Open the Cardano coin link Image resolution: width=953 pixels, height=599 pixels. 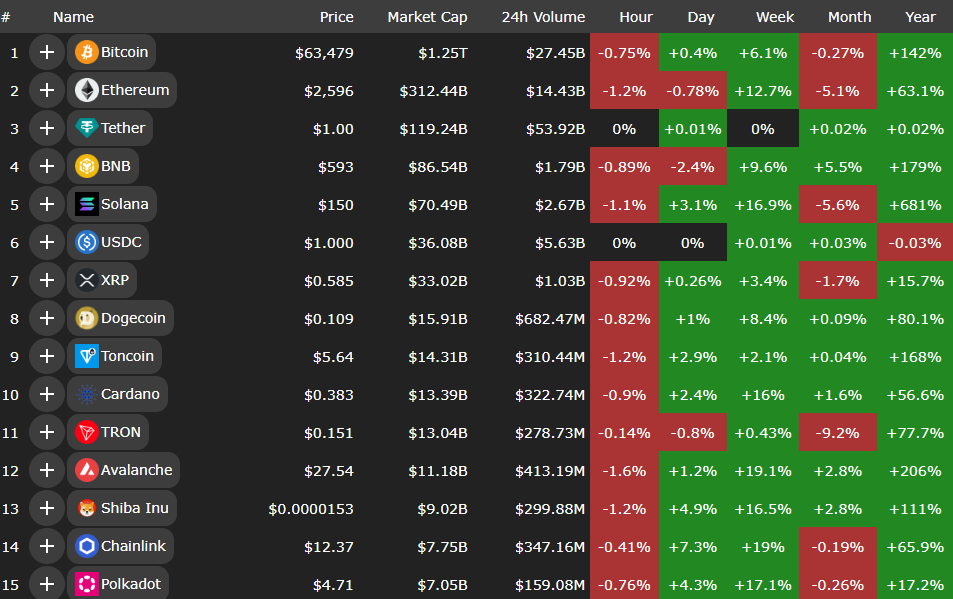129,394
